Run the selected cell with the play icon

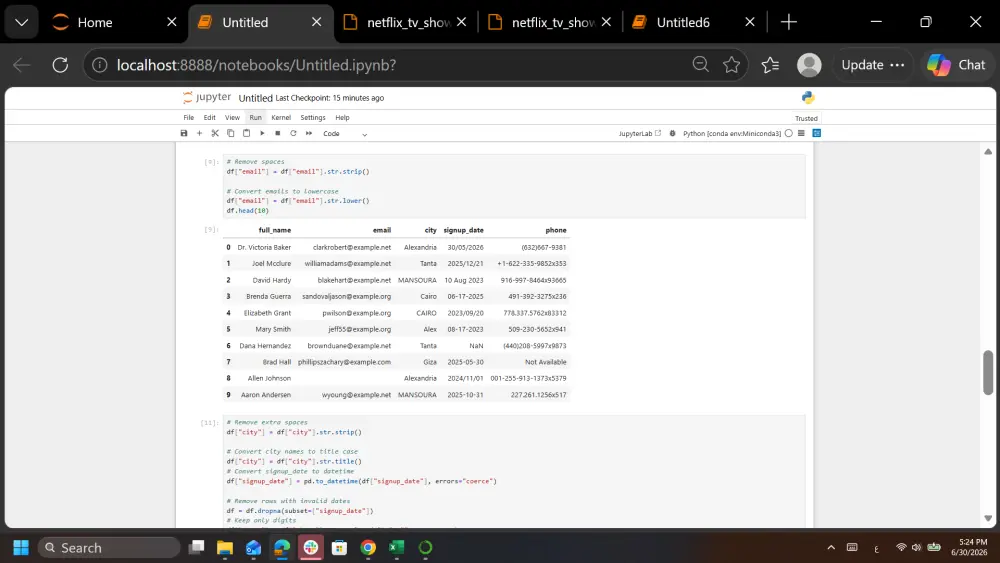coord(262,133)
